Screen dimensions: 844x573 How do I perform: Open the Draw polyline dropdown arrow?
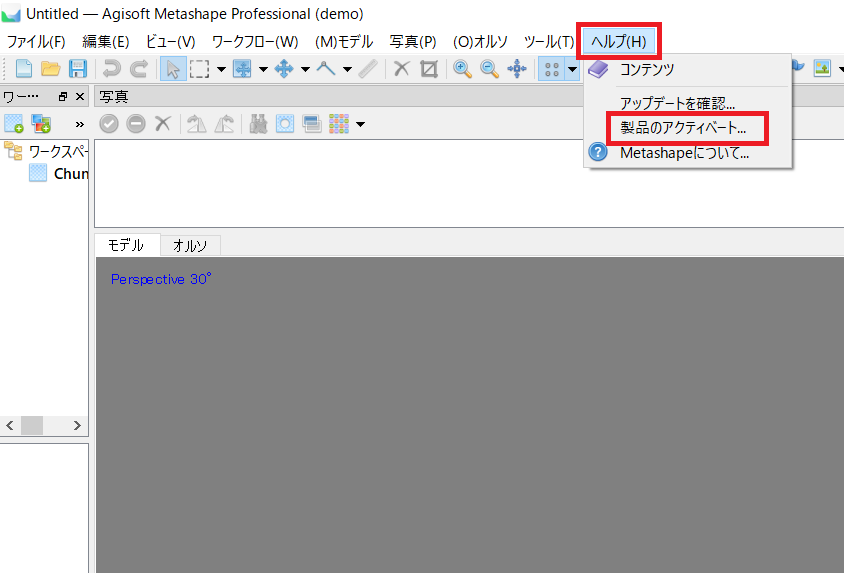point(347,69)
